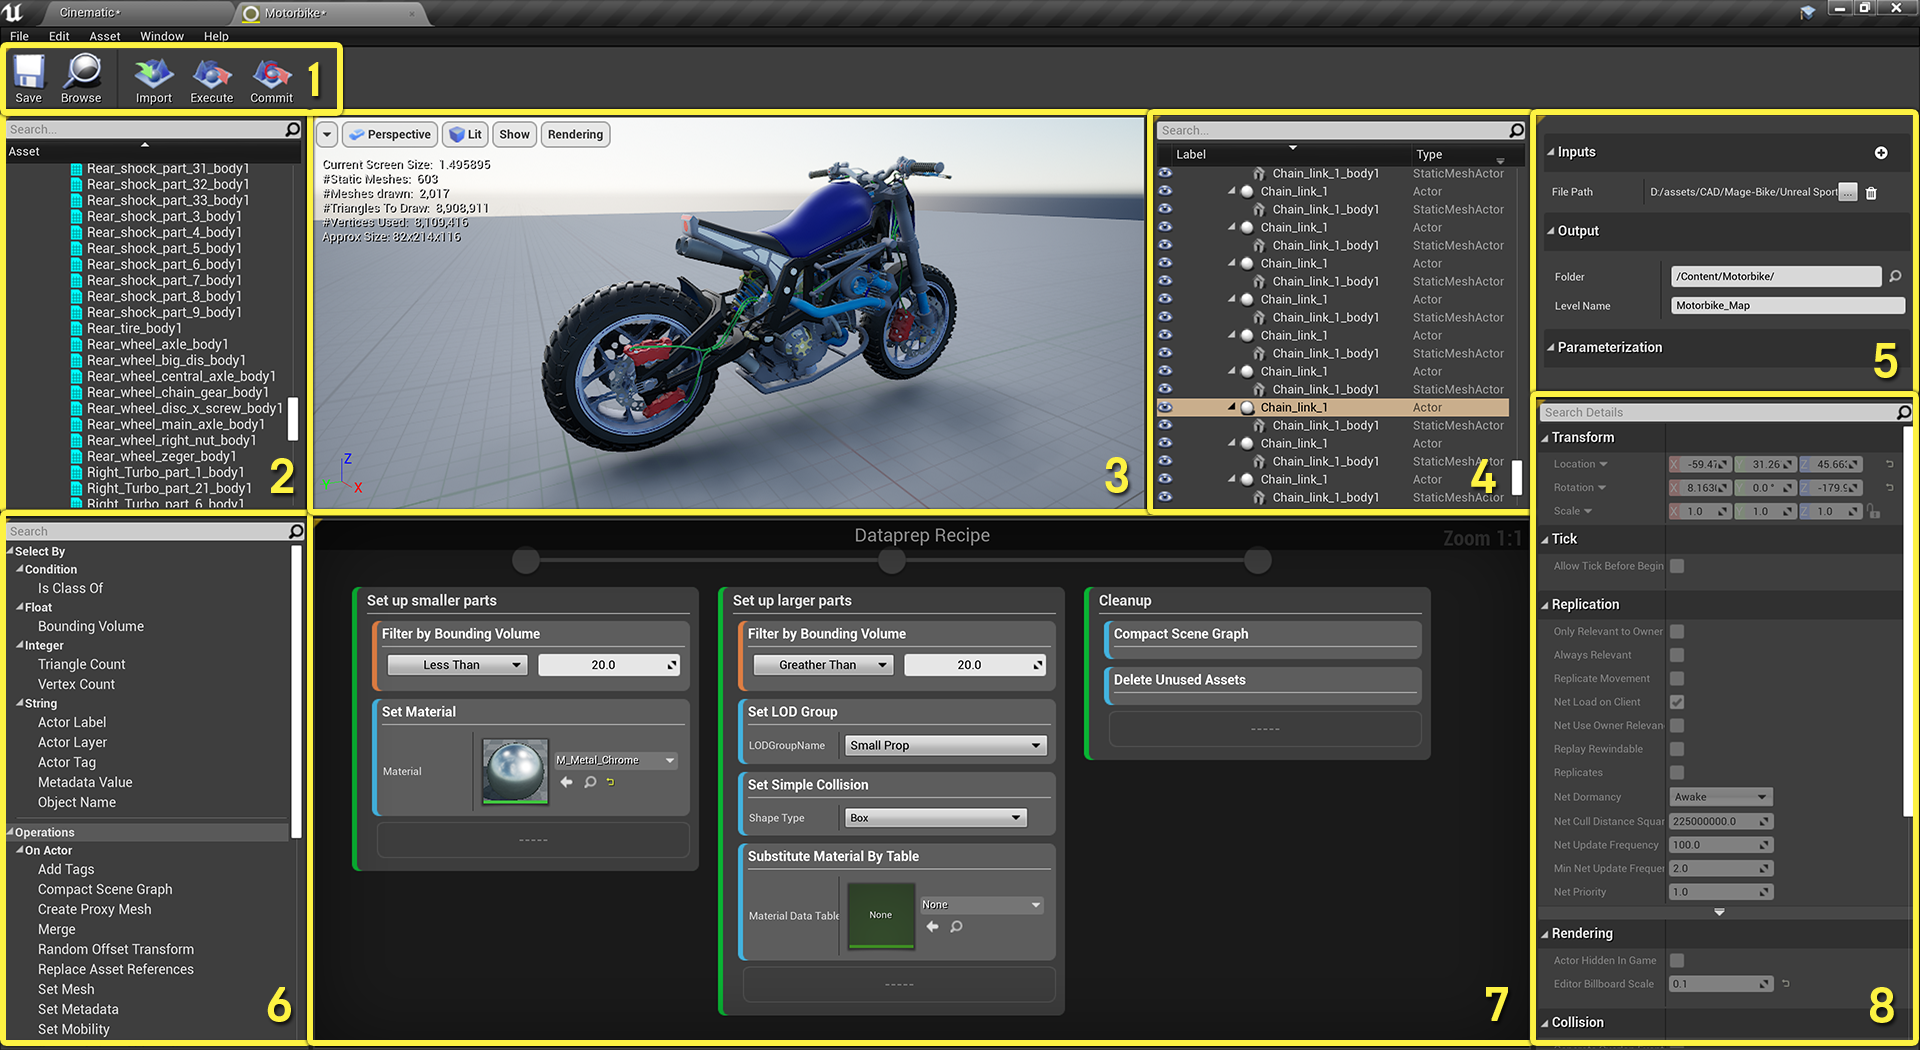Run the Execute toolbar icon
Image resolution: width=1920 pixels, height=1050 pixels.
[x=212, y=79]
